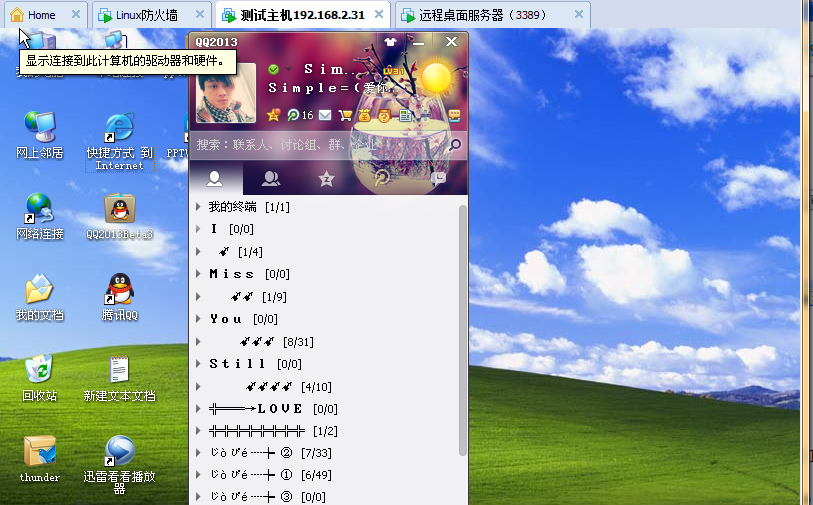Click the green online status check icon
The height and width of the screenshot is (505, 813).
[273, 69]
